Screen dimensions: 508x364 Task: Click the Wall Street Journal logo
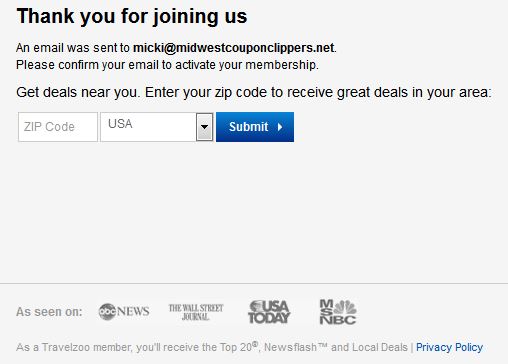(196, 312)
